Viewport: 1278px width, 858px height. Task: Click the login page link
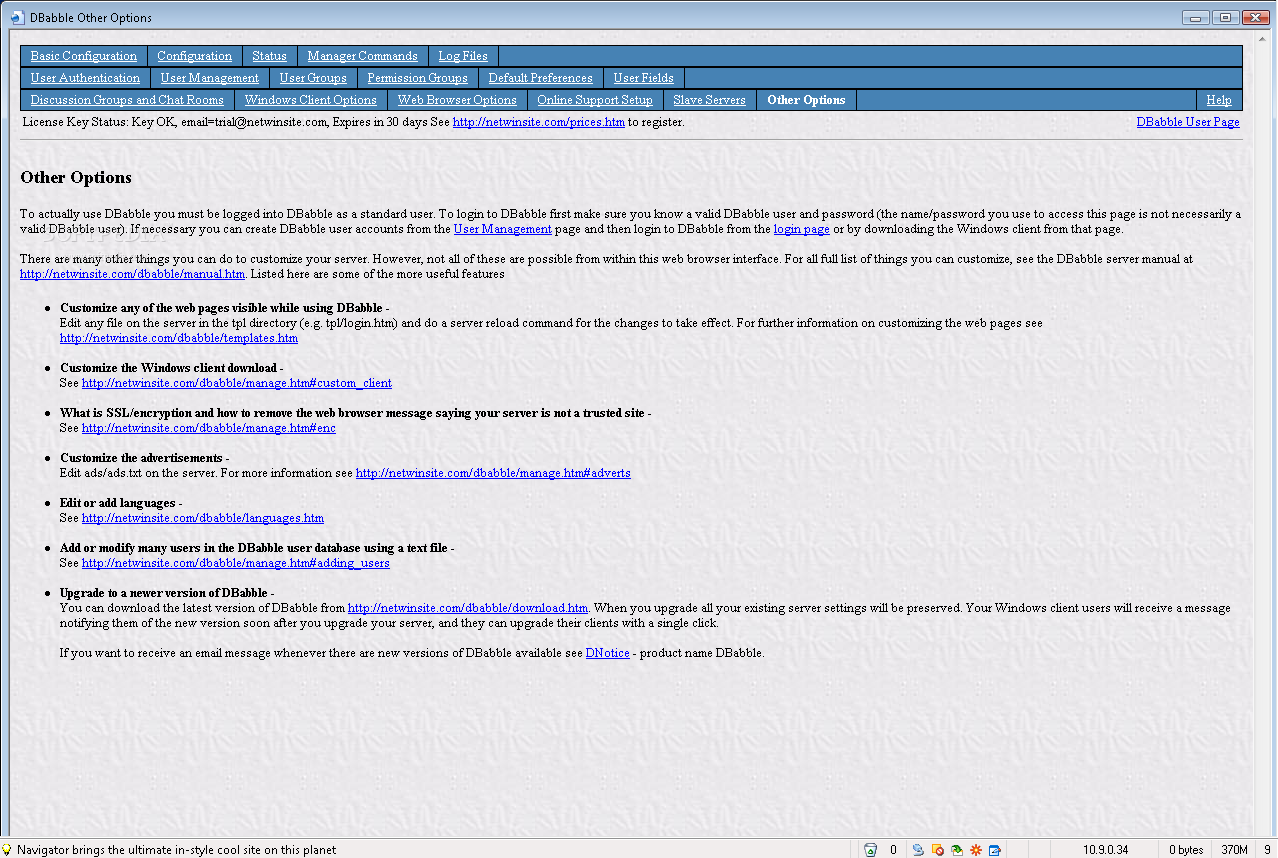coord(801,229)
